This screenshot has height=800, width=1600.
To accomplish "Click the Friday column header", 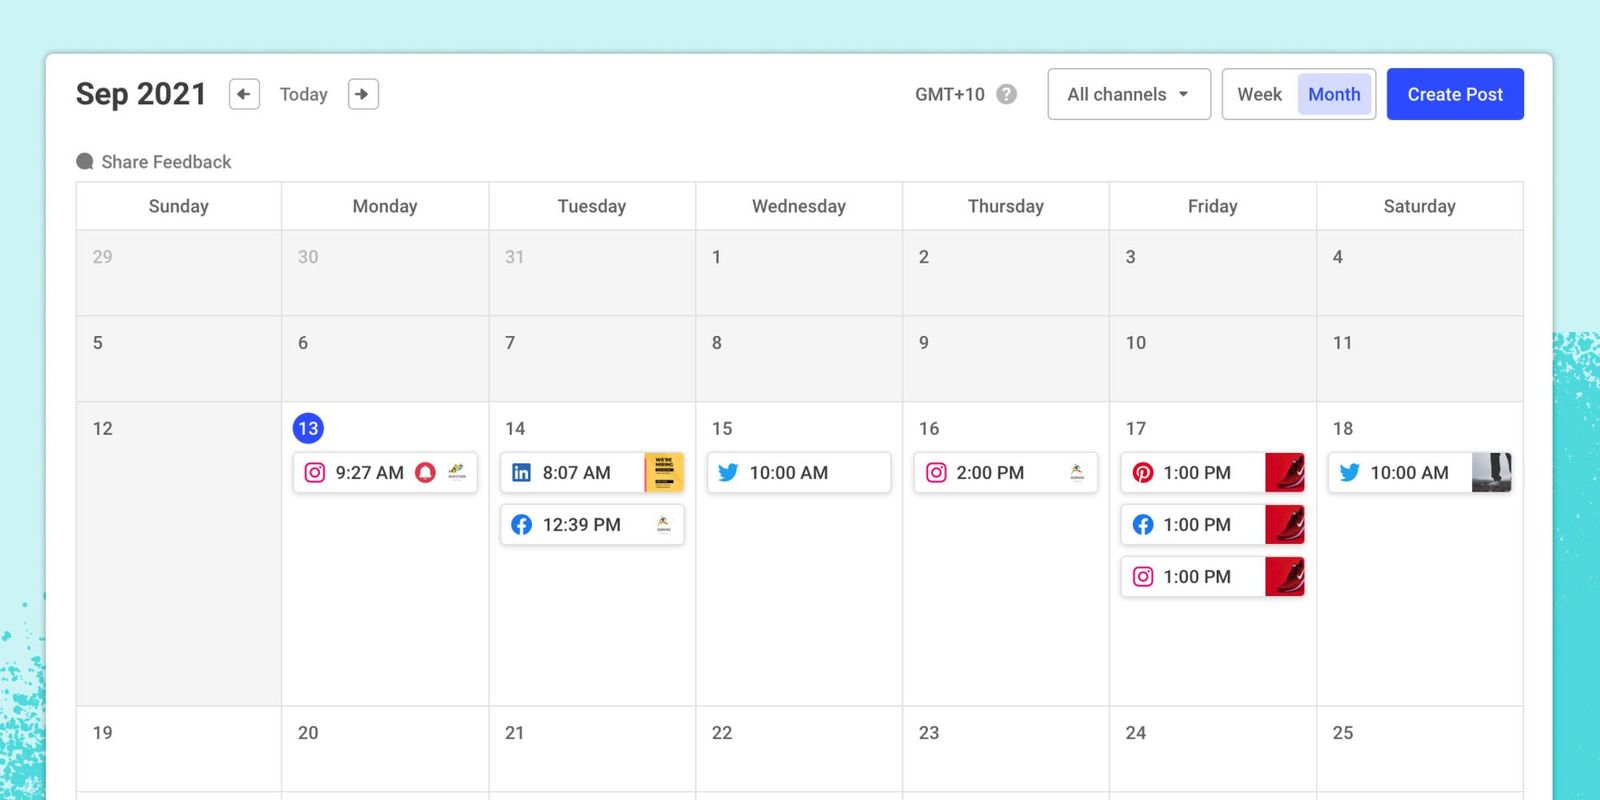I will click(1212, 206).
